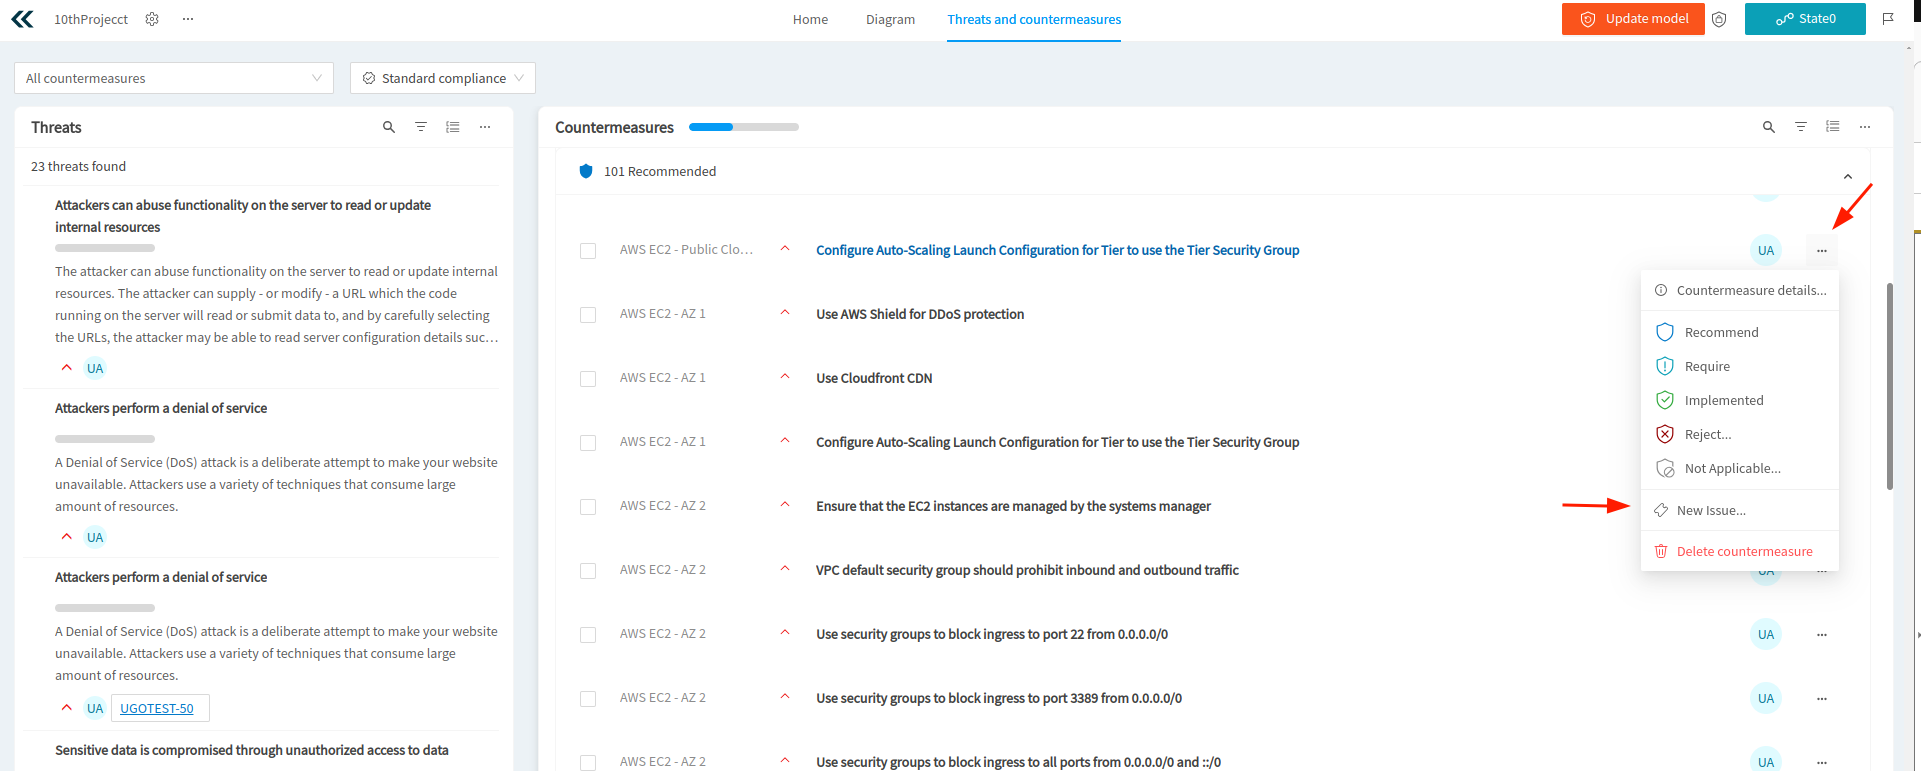Viewport: 1921px width, 771px height.
Task: Check box for EC2 systems manager row
Action: point(588,507)
